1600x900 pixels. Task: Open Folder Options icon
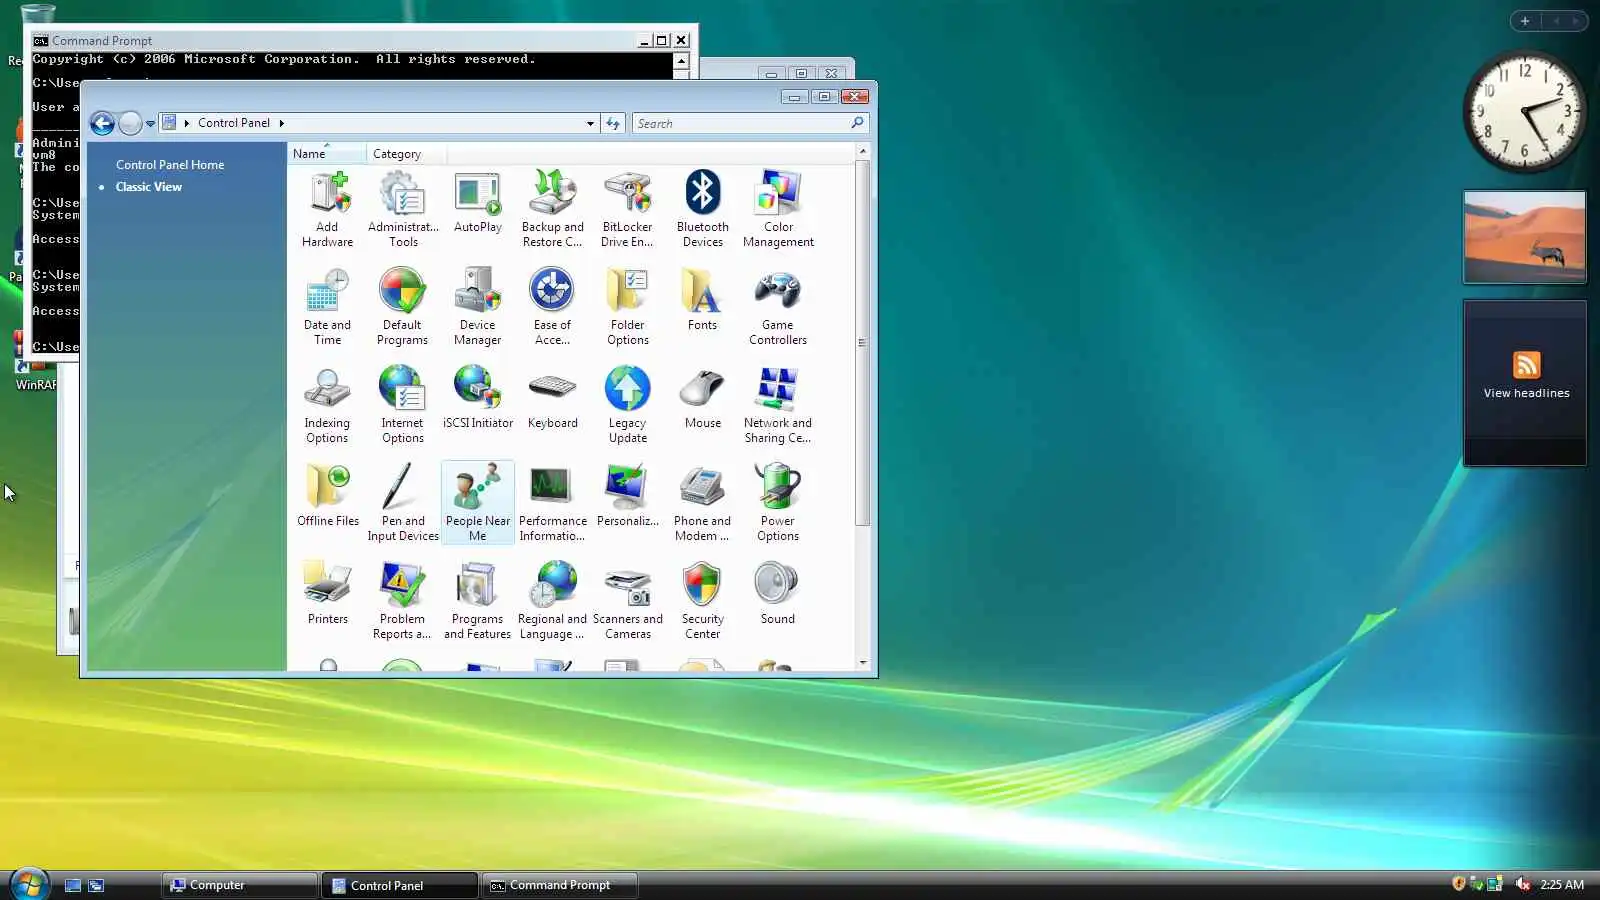pos(627,307)
